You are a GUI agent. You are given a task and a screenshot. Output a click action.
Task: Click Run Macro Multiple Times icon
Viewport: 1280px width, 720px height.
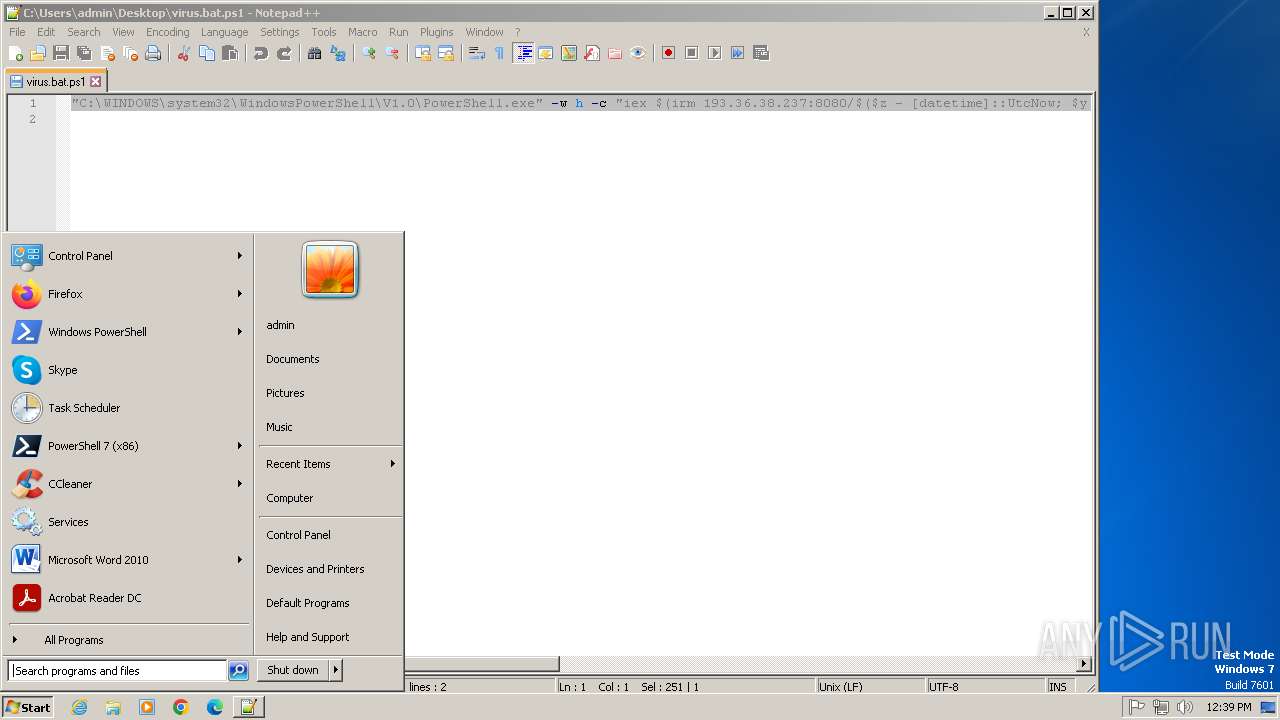click(x=737, y=53)
